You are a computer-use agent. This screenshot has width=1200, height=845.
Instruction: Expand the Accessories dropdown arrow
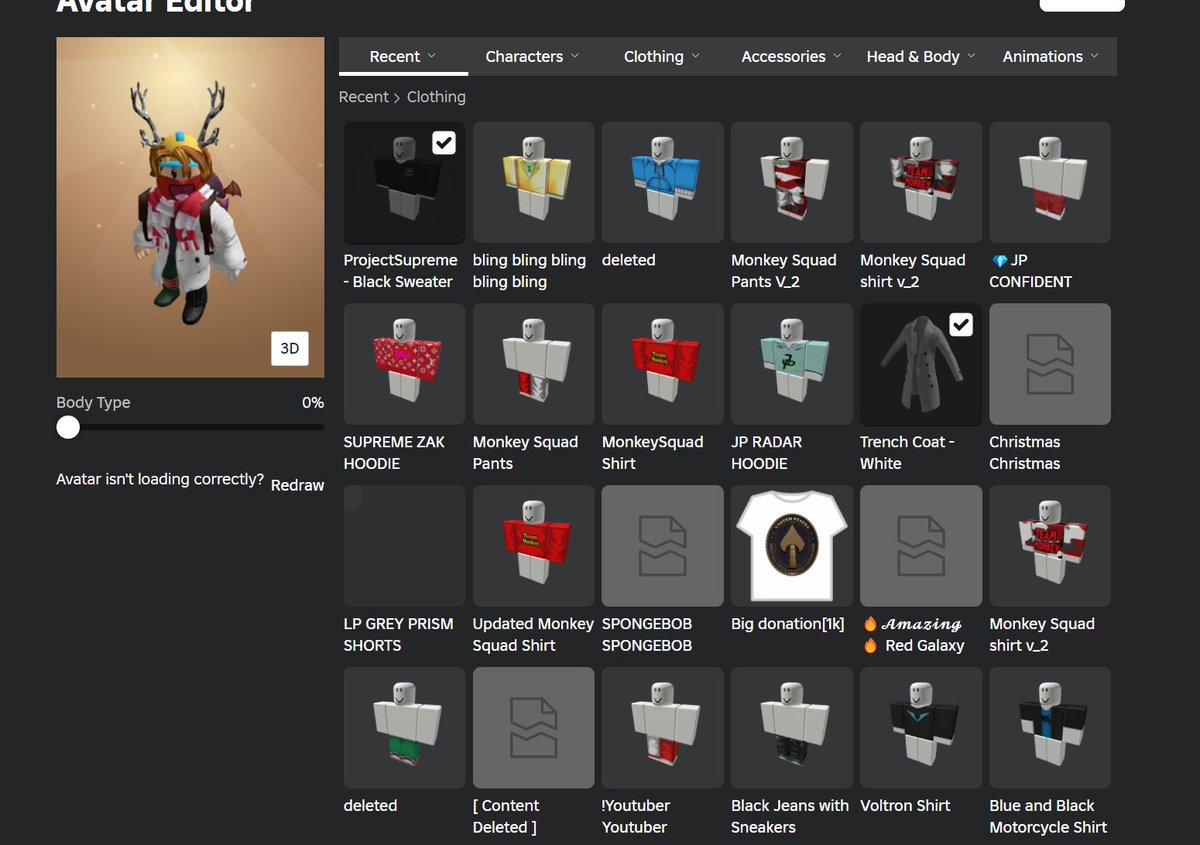pyautogui.click(x=837, y=56)
